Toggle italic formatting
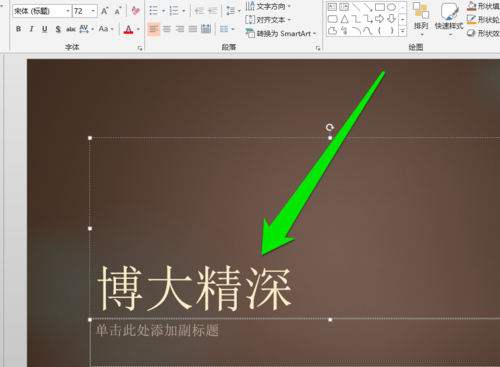Image resolution: width=500 pixels, height=367 pixels. 32,29
